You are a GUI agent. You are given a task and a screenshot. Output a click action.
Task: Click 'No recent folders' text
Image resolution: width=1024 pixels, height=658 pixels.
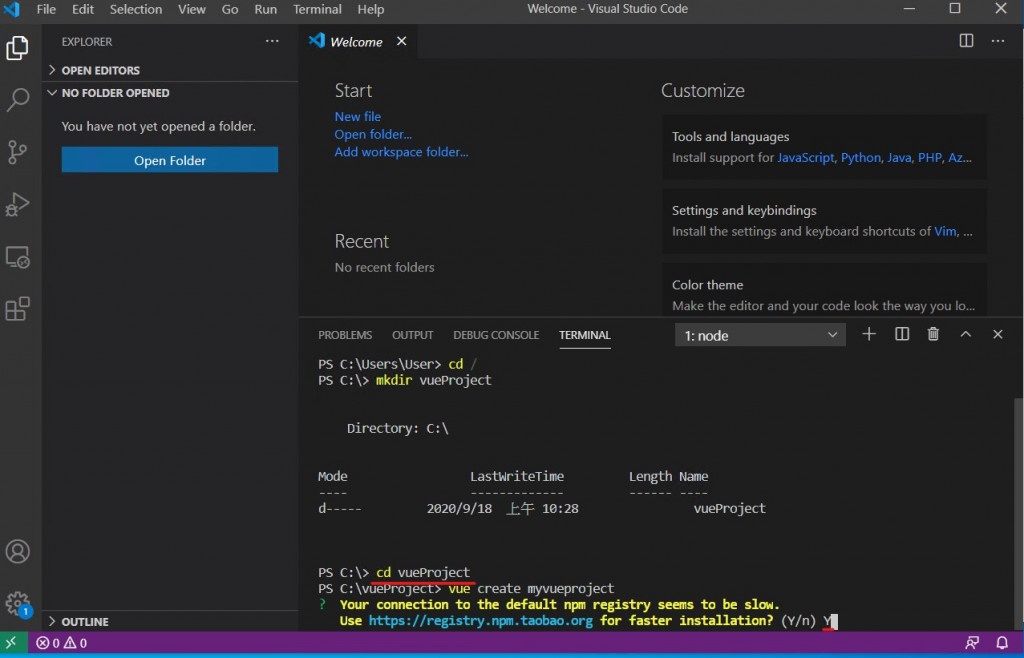coord(385,267)
